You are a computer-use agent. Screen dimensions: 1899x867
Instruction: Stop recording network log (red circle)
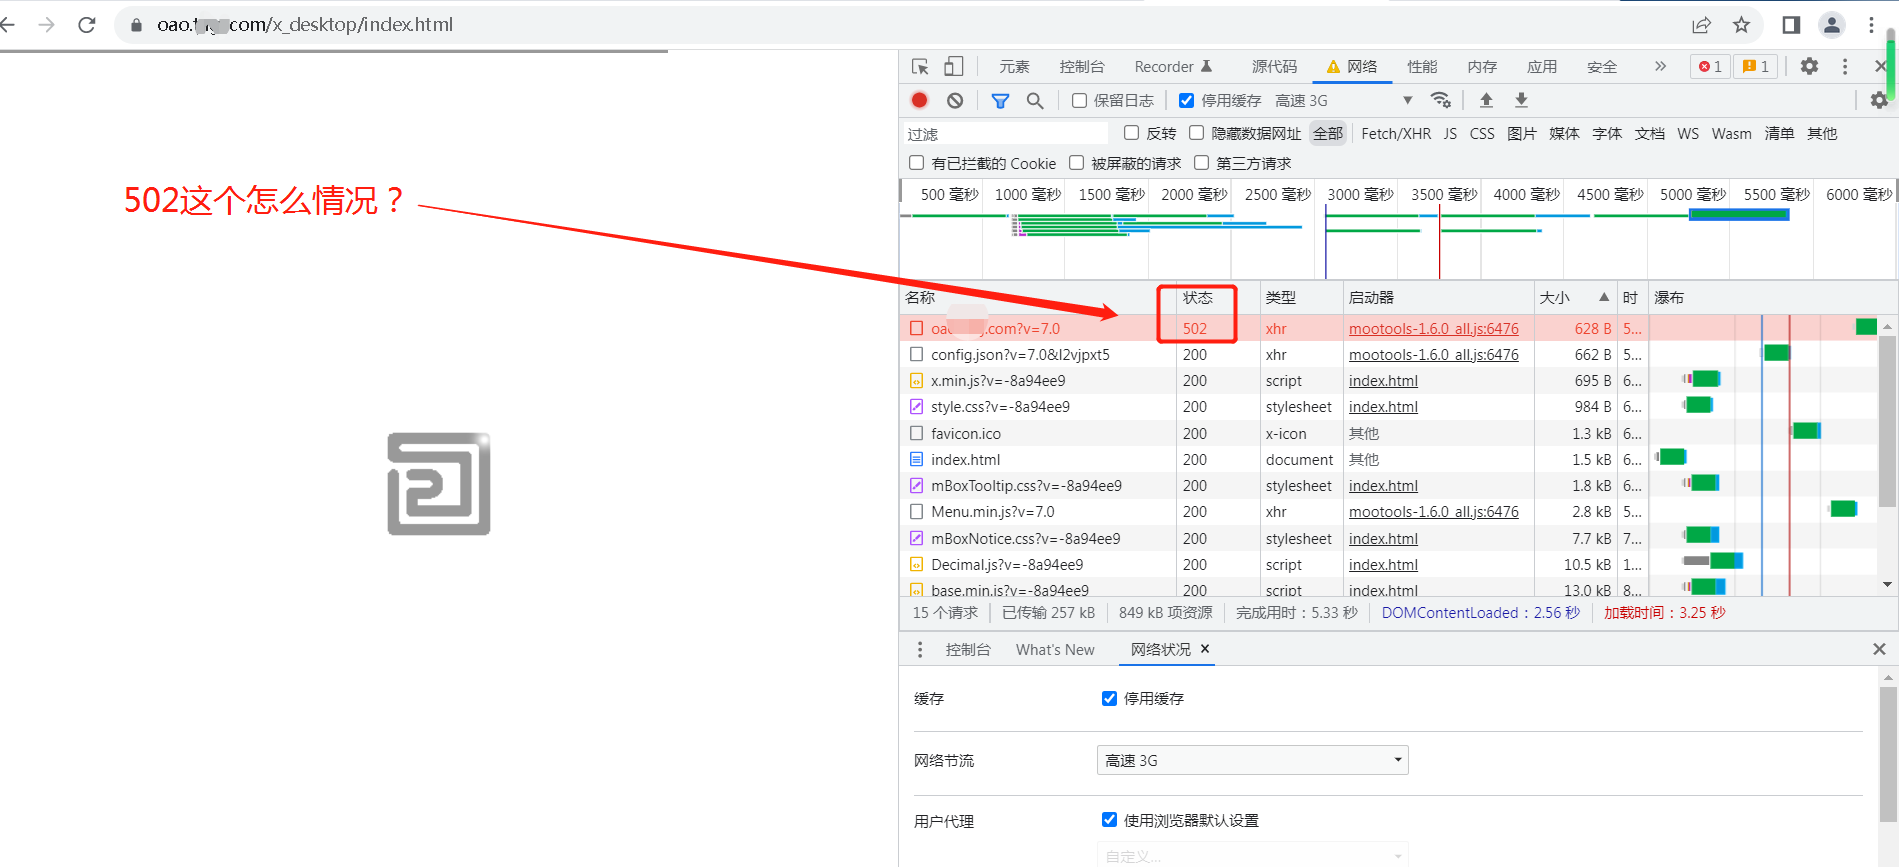[x=919, y=100]
